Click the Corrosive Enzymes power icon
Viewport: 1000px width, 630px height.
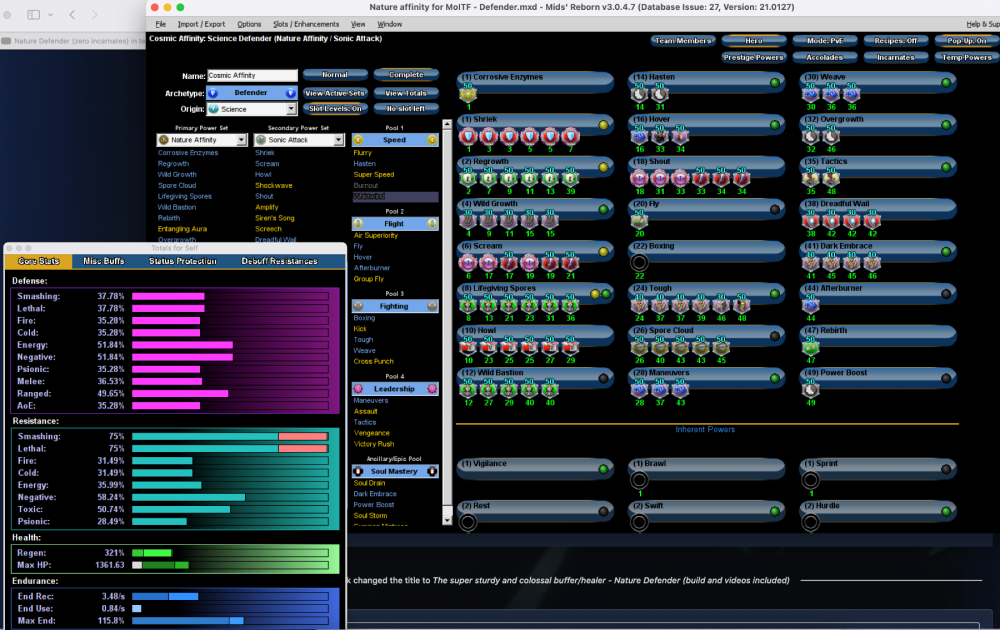[467, 94]
